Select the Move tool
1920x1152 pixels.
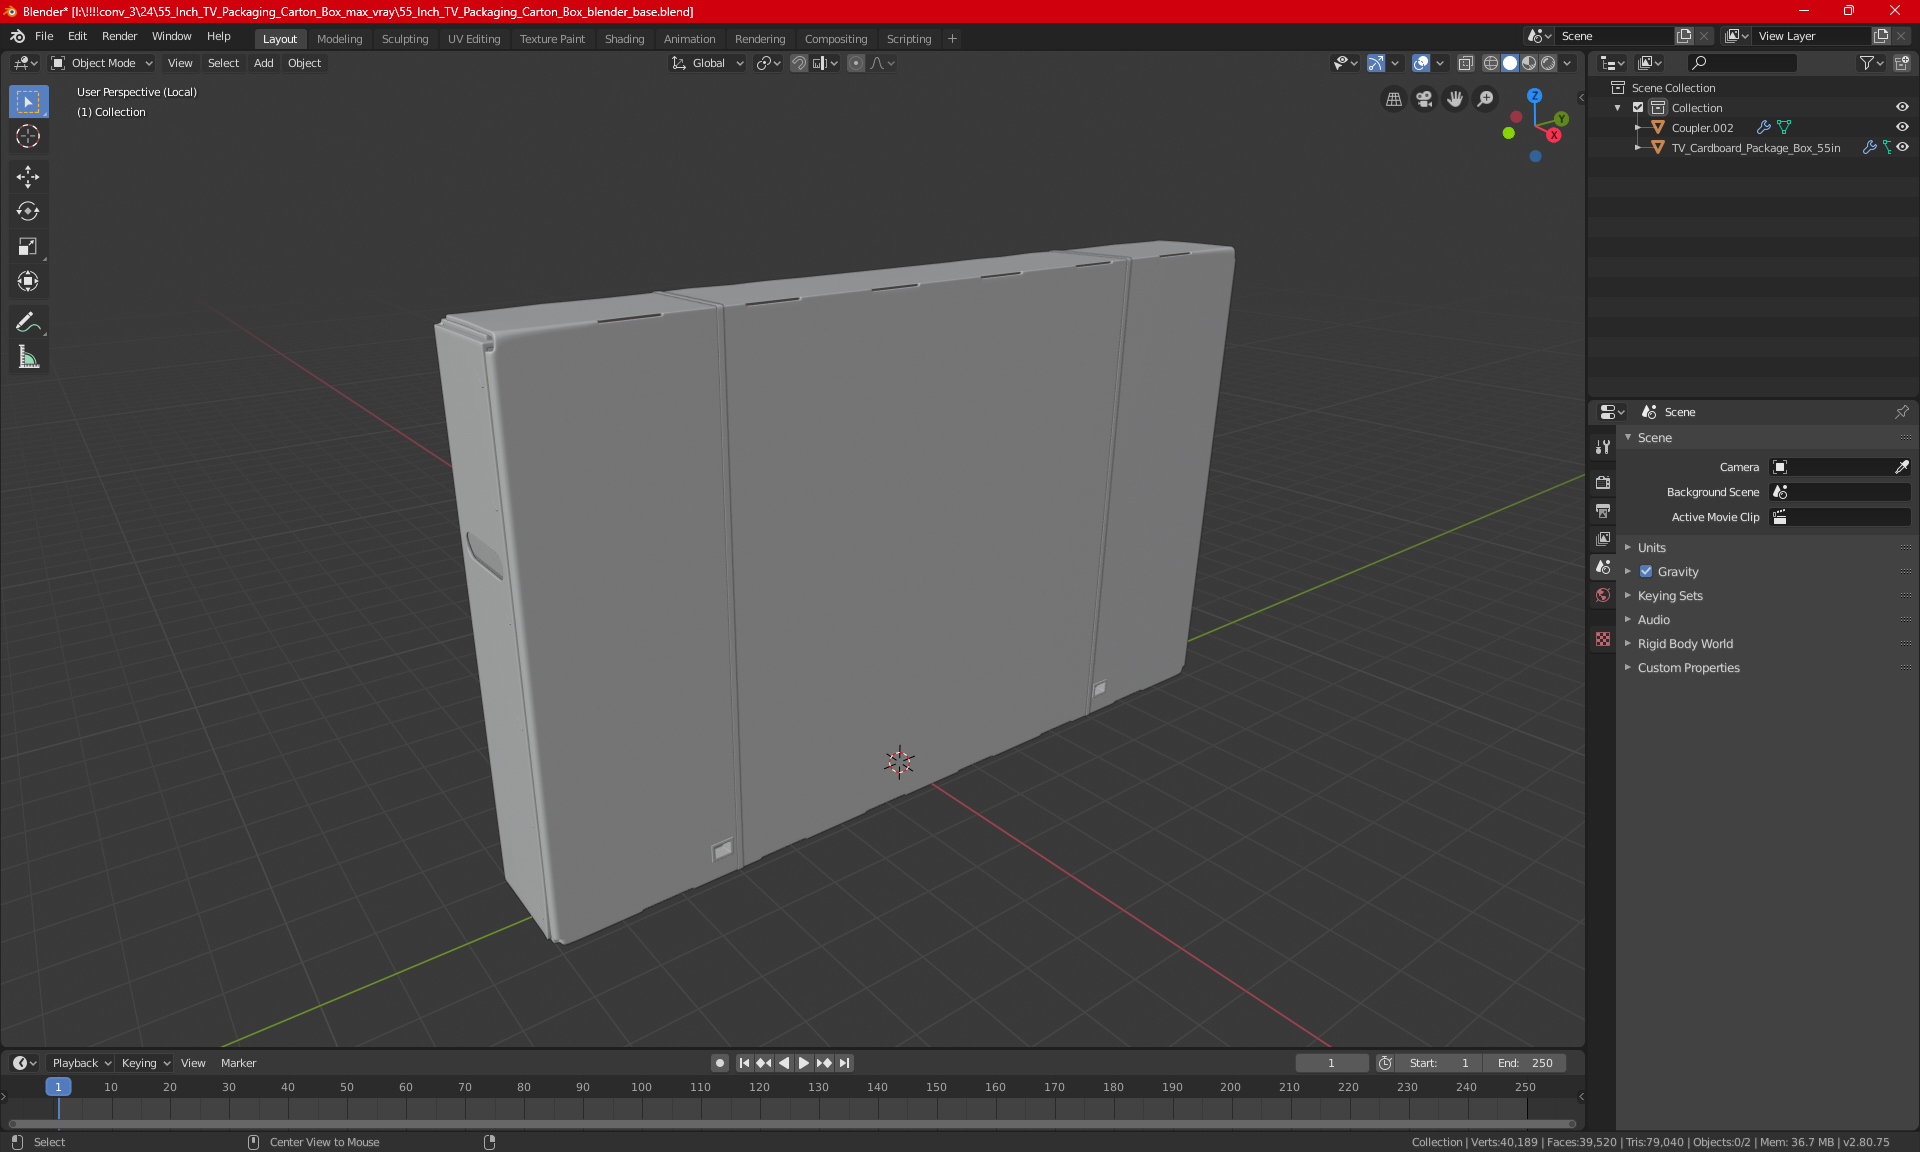(x=28, y=177)
